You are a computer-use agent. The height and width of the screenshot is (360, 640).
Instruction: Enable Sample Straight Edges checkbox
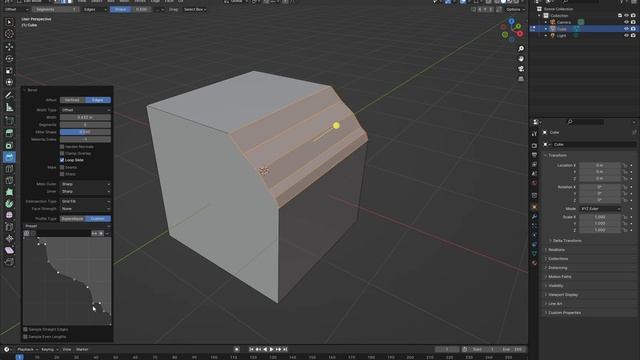click(25, 329)
